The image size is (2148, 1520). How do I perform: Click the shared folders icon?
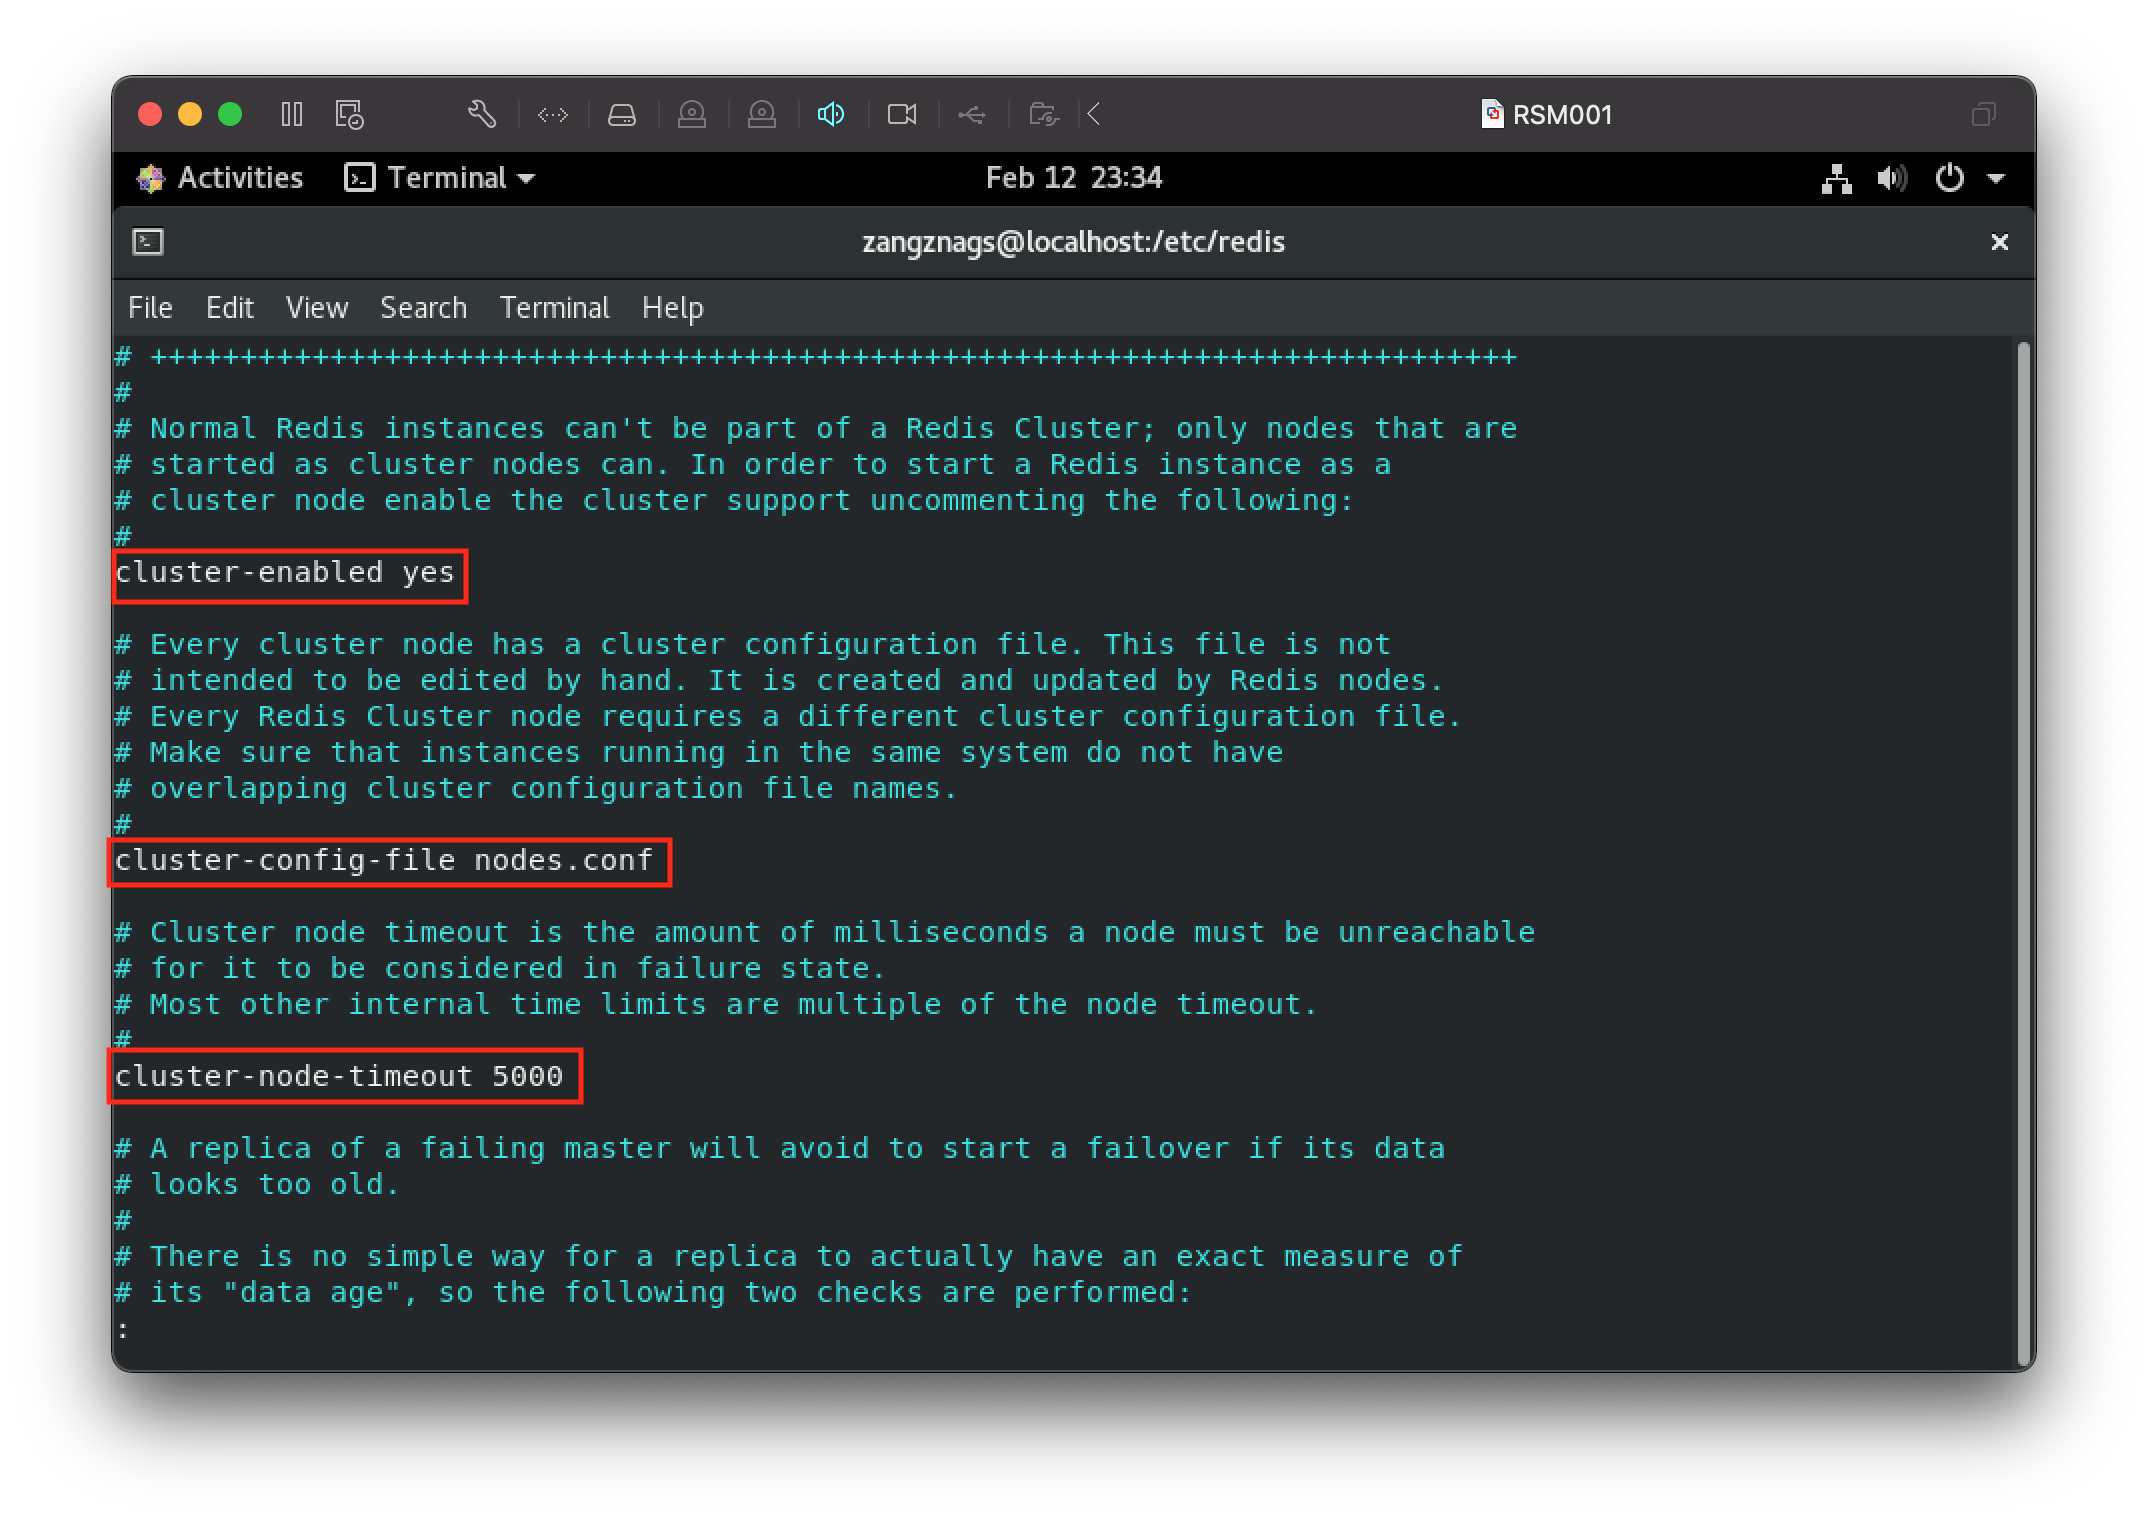1043,115
